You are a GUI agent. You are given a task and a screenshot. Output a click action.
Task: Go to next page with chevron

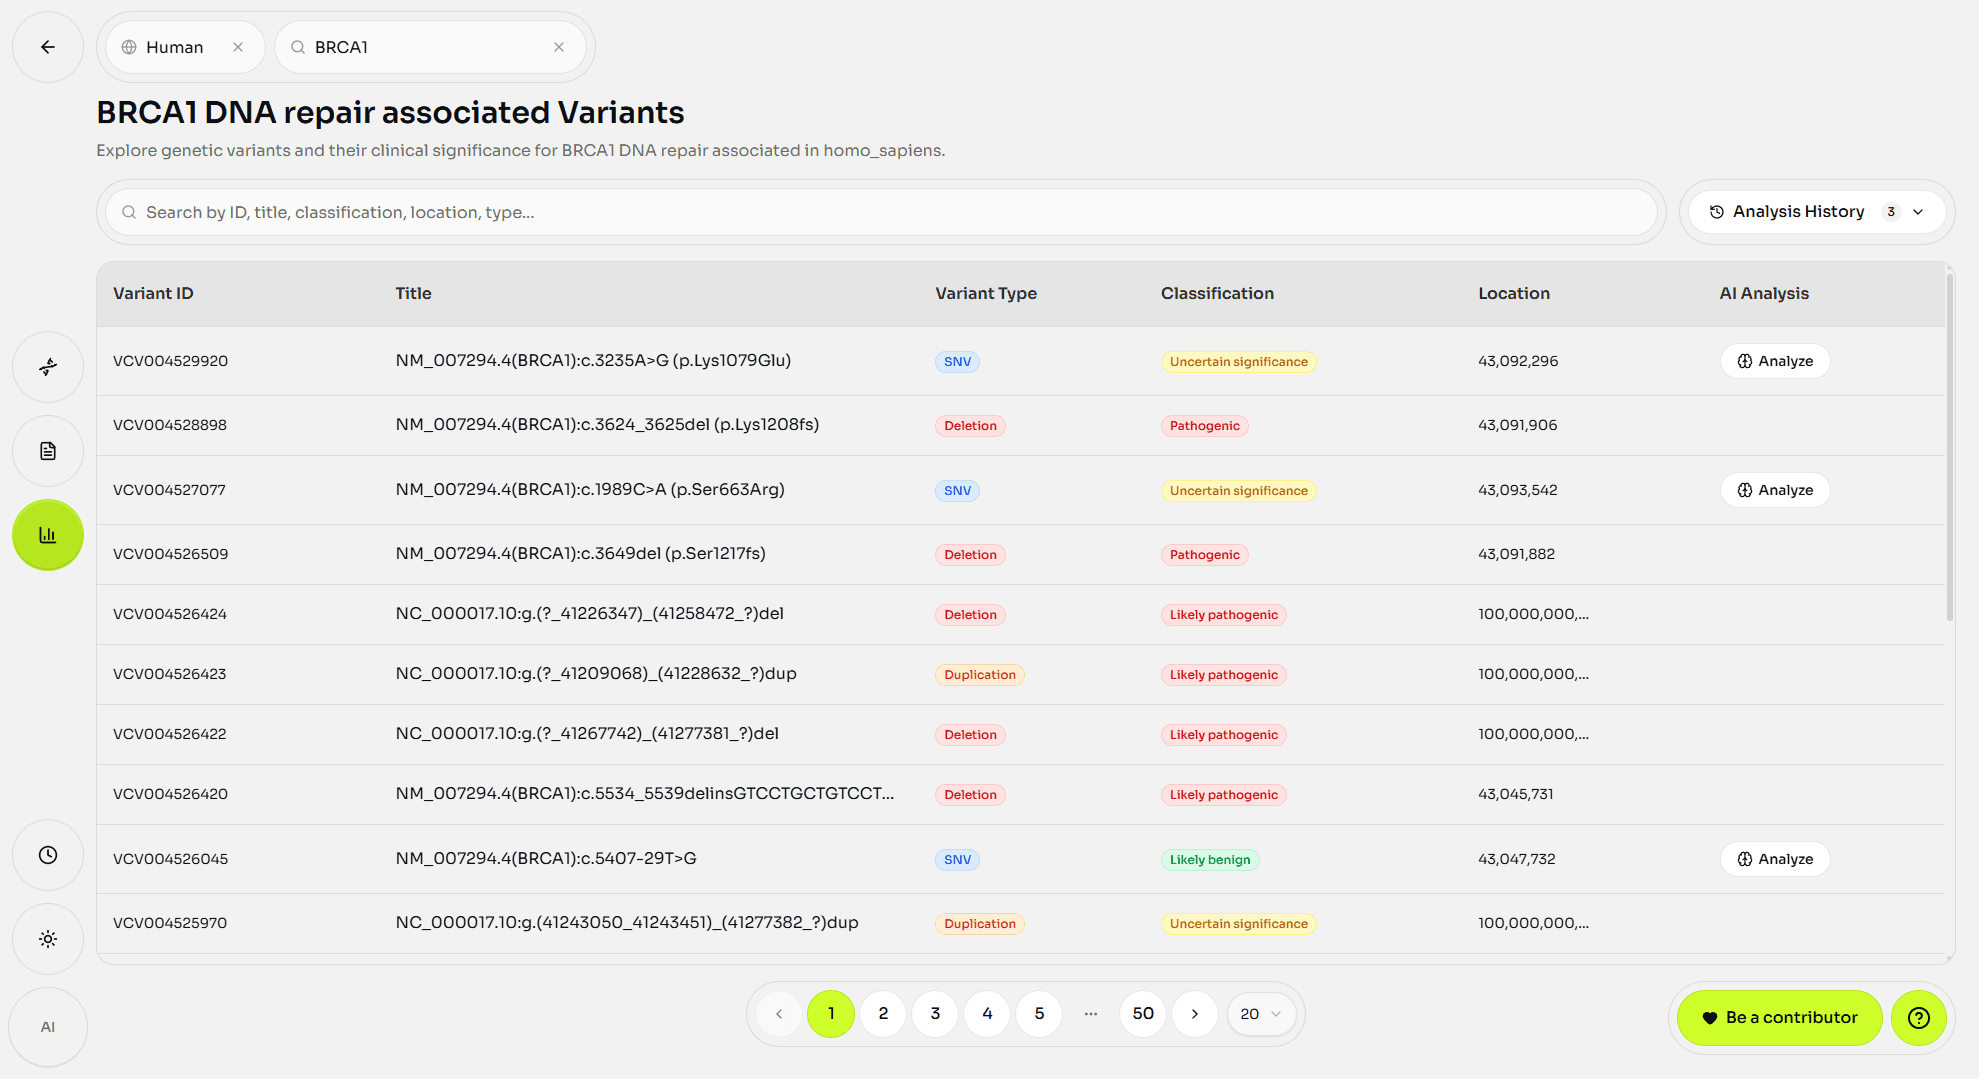tap(1194, 1014)
